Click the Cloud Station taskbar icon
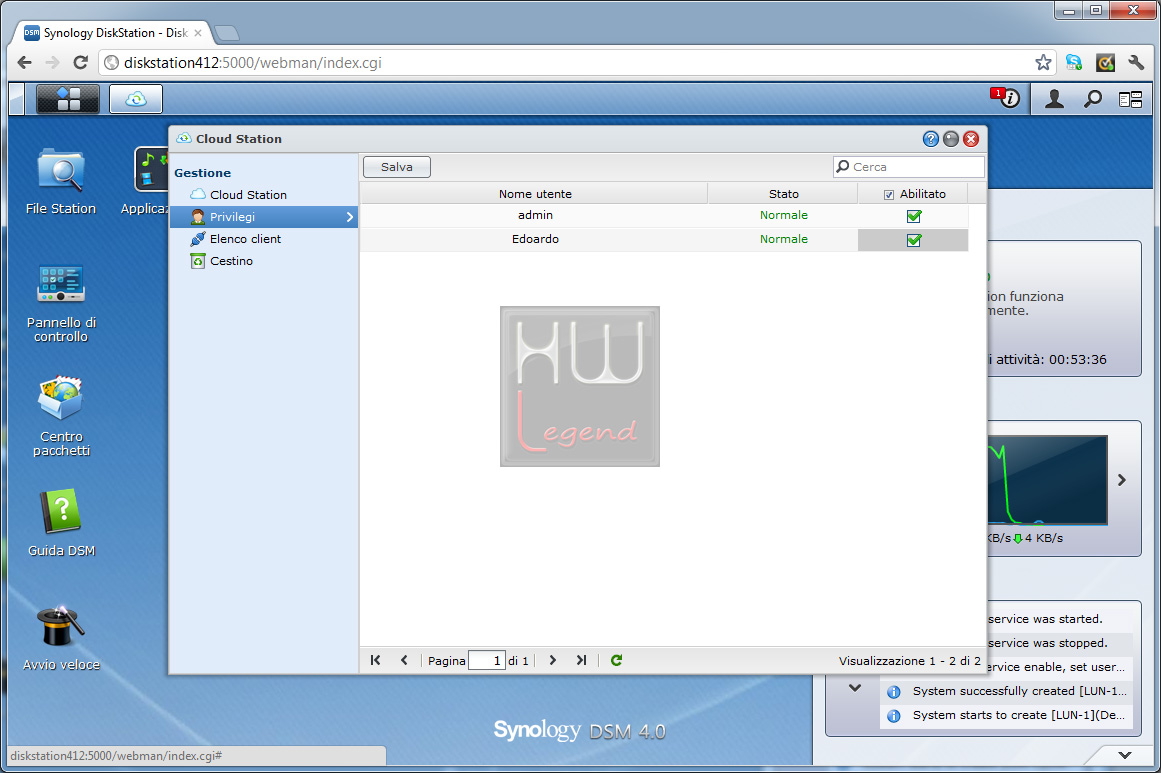1161x773 pixels. pos(135,99)
